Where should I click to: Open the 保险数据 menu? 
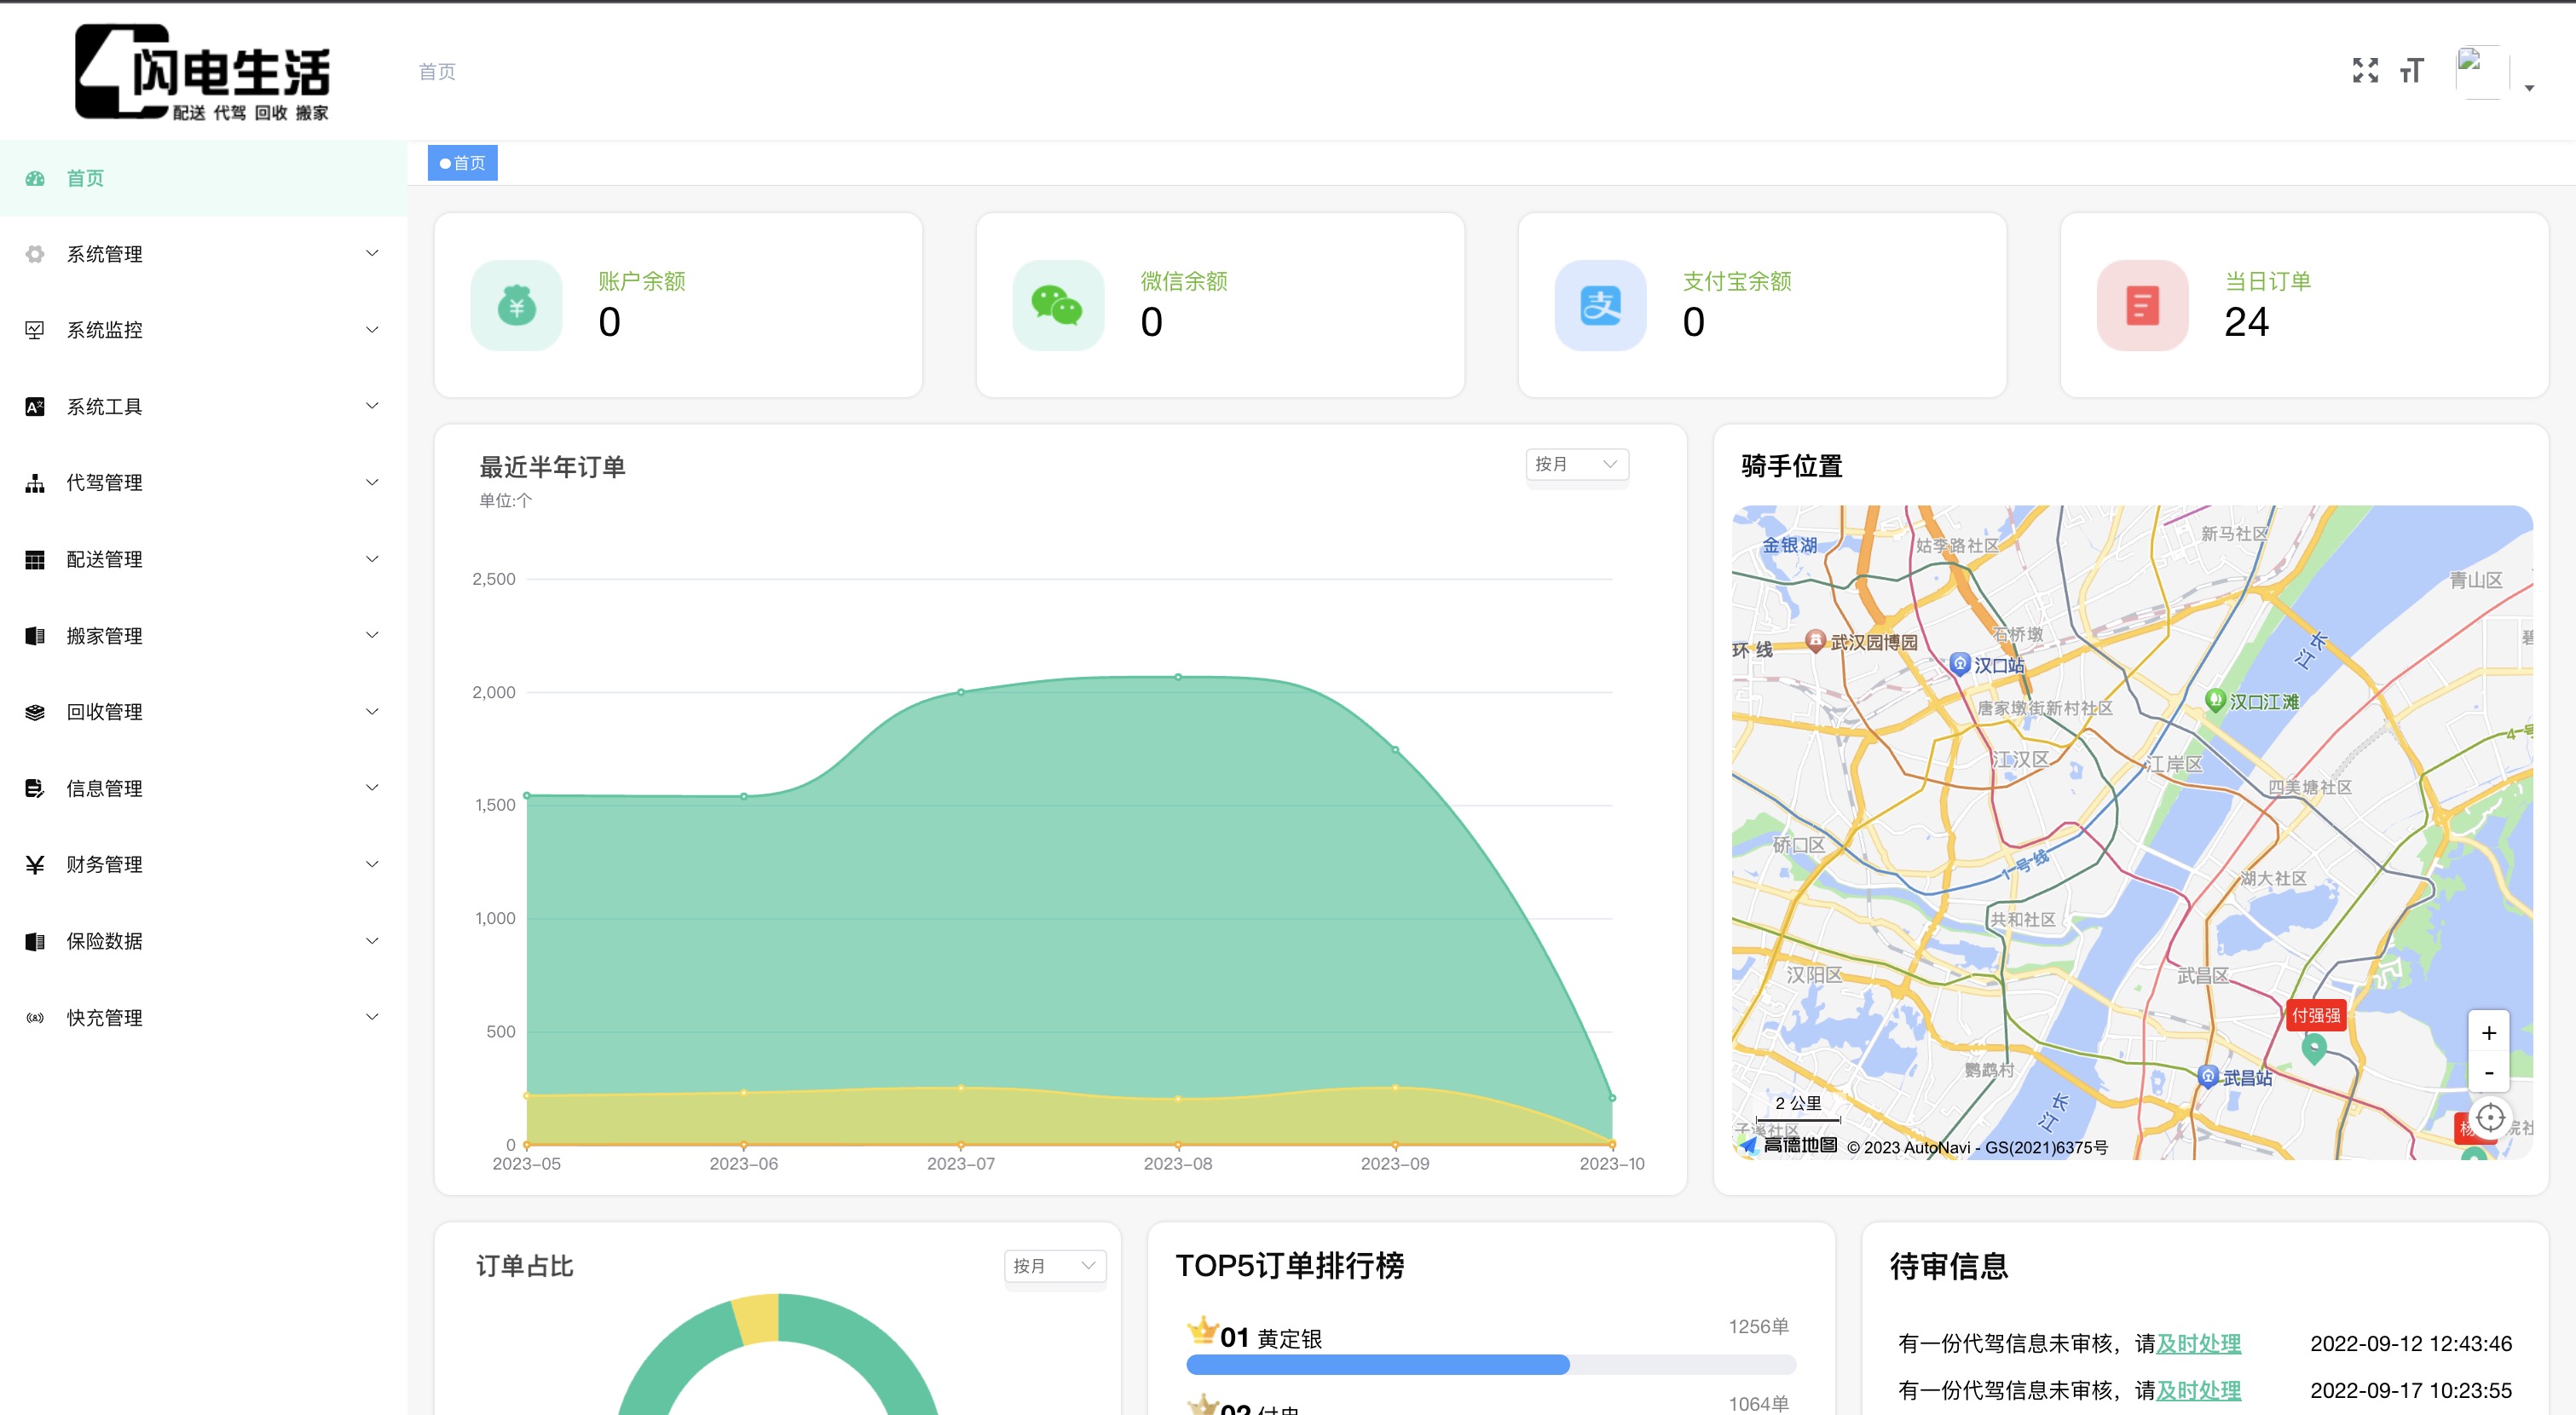pyautogui.click(x=203, y=941)
